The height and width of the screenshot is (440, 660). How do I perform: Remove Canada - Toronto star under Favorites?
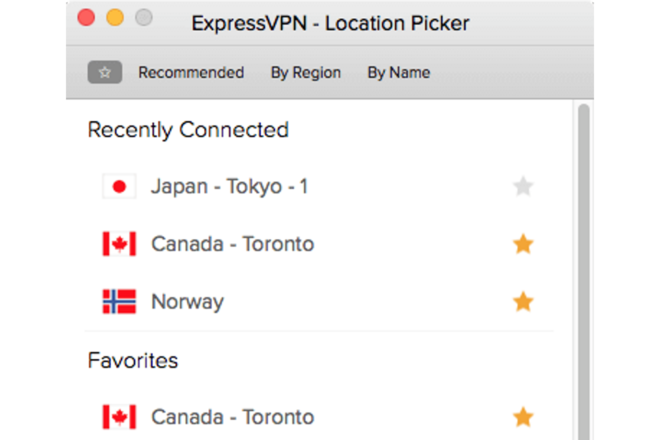tap(523, 417)
